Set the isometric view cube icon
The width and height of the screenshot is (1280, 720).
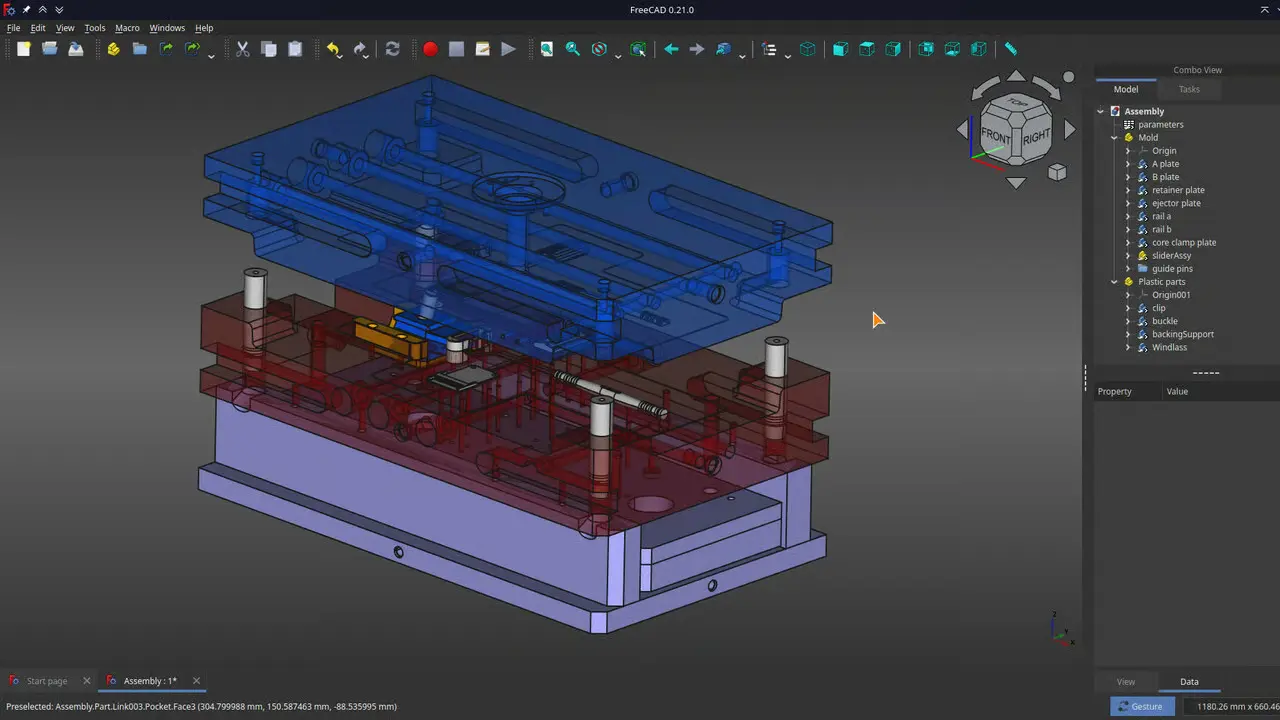click(x=808, y=49)
